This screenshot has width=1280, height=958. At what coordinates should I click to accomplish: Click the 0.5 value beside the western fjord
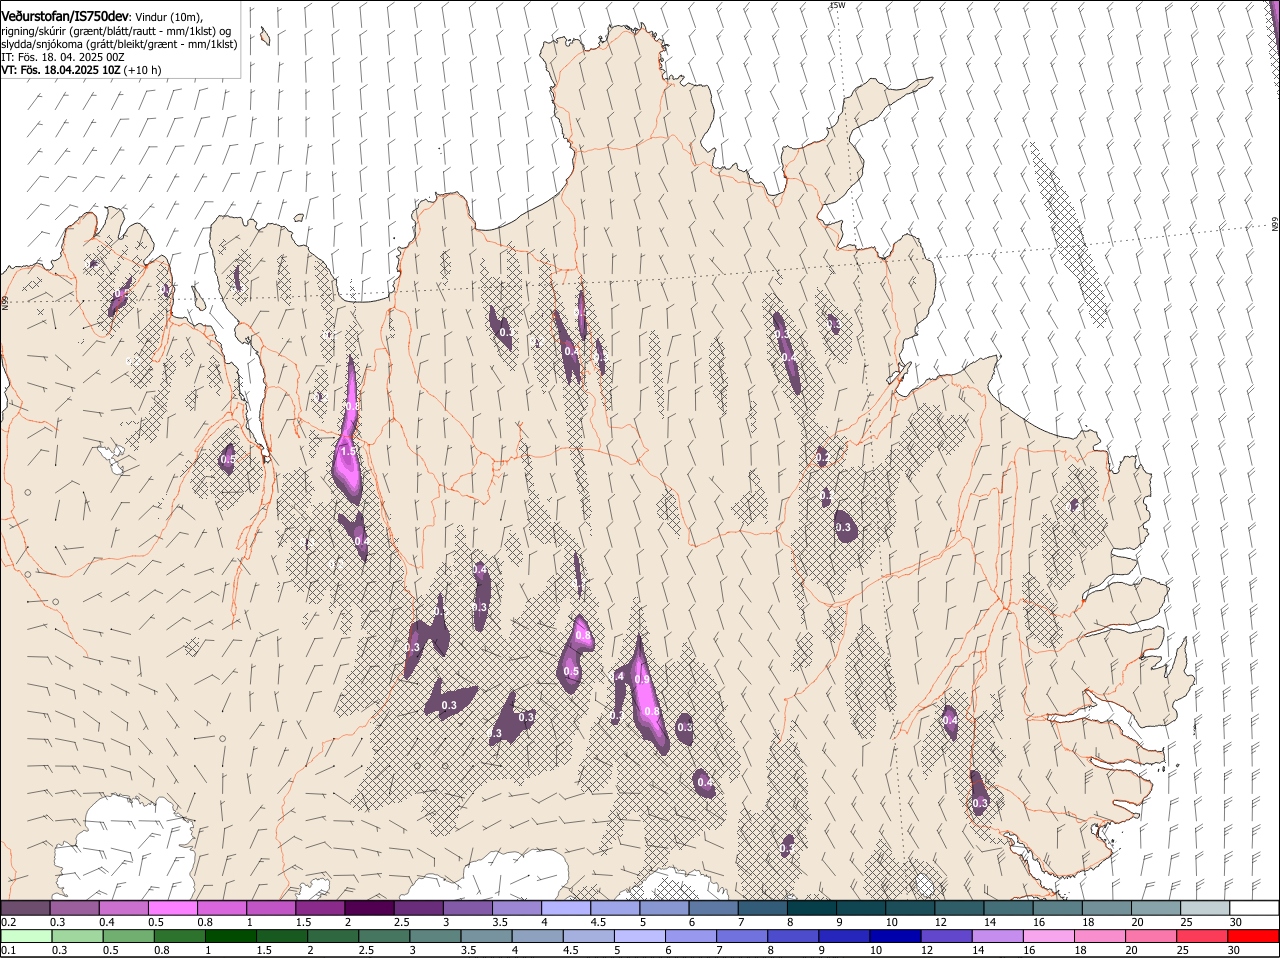227,460
